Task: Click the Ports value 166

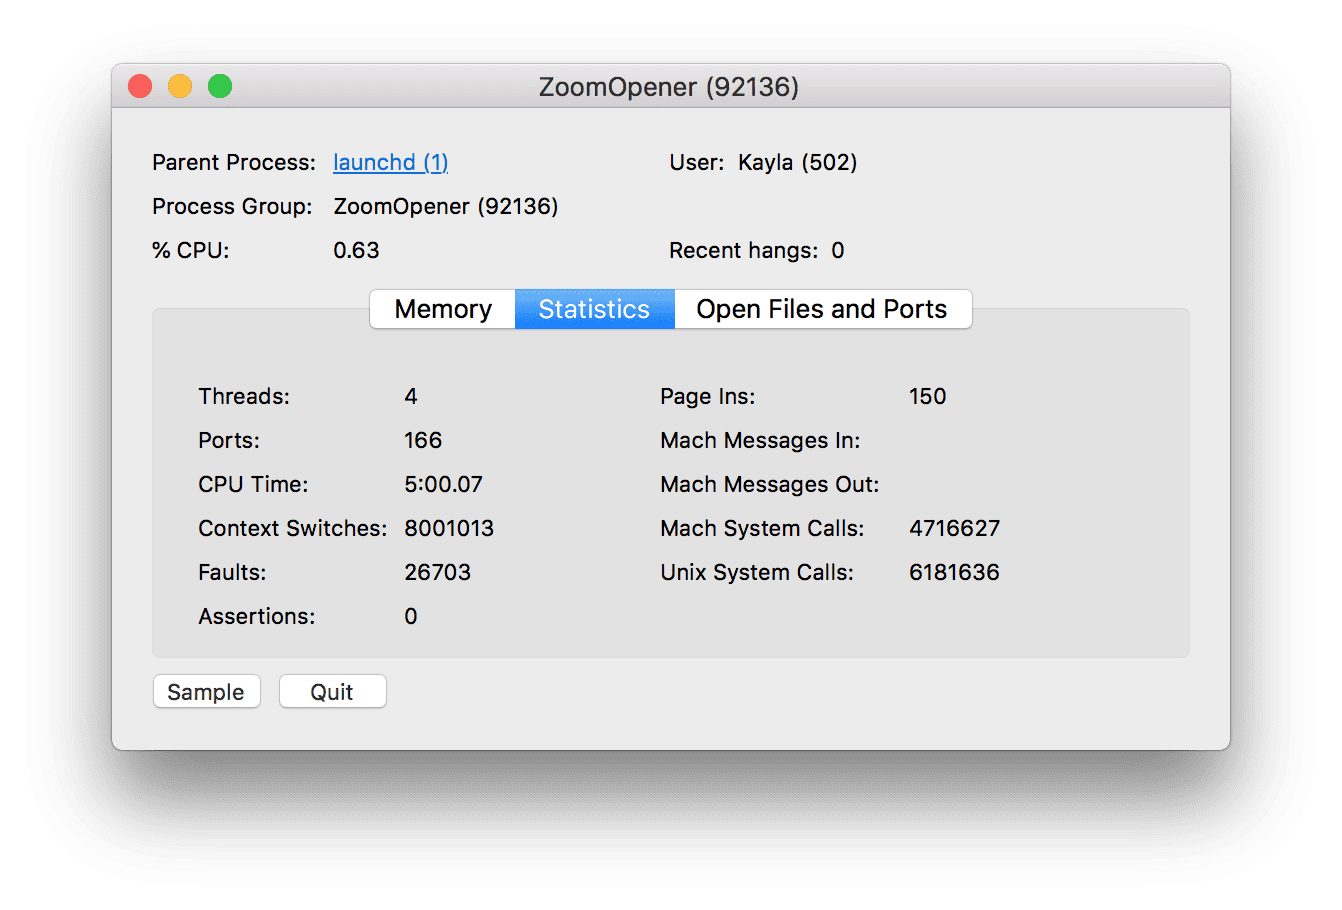Action: [423, 440]
